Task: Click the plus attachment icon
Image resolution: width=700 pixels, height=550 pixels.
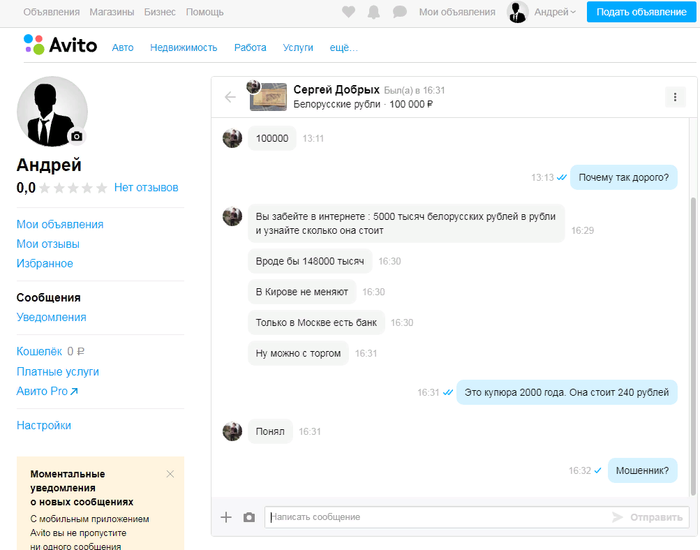Action: coord(226,517)
